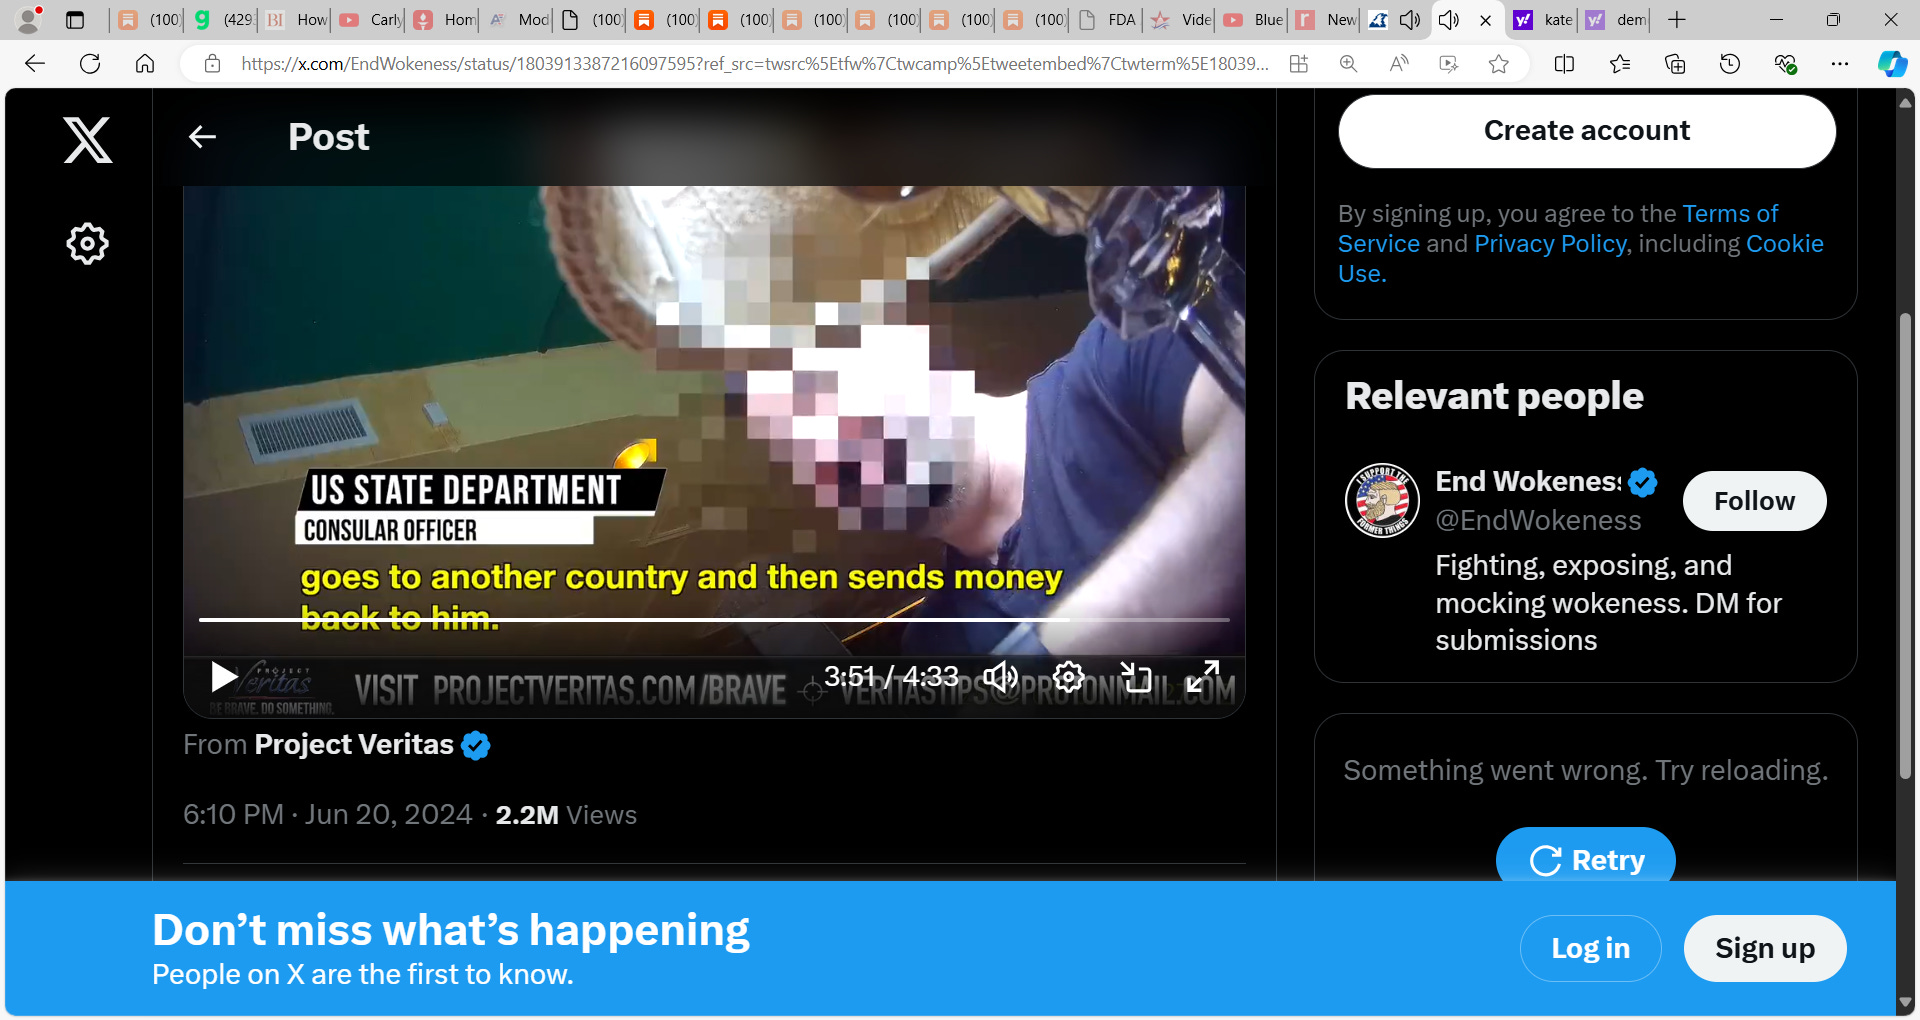
Task: Click the Project Veritas verified badge
Action: click(x=476, y=746)
